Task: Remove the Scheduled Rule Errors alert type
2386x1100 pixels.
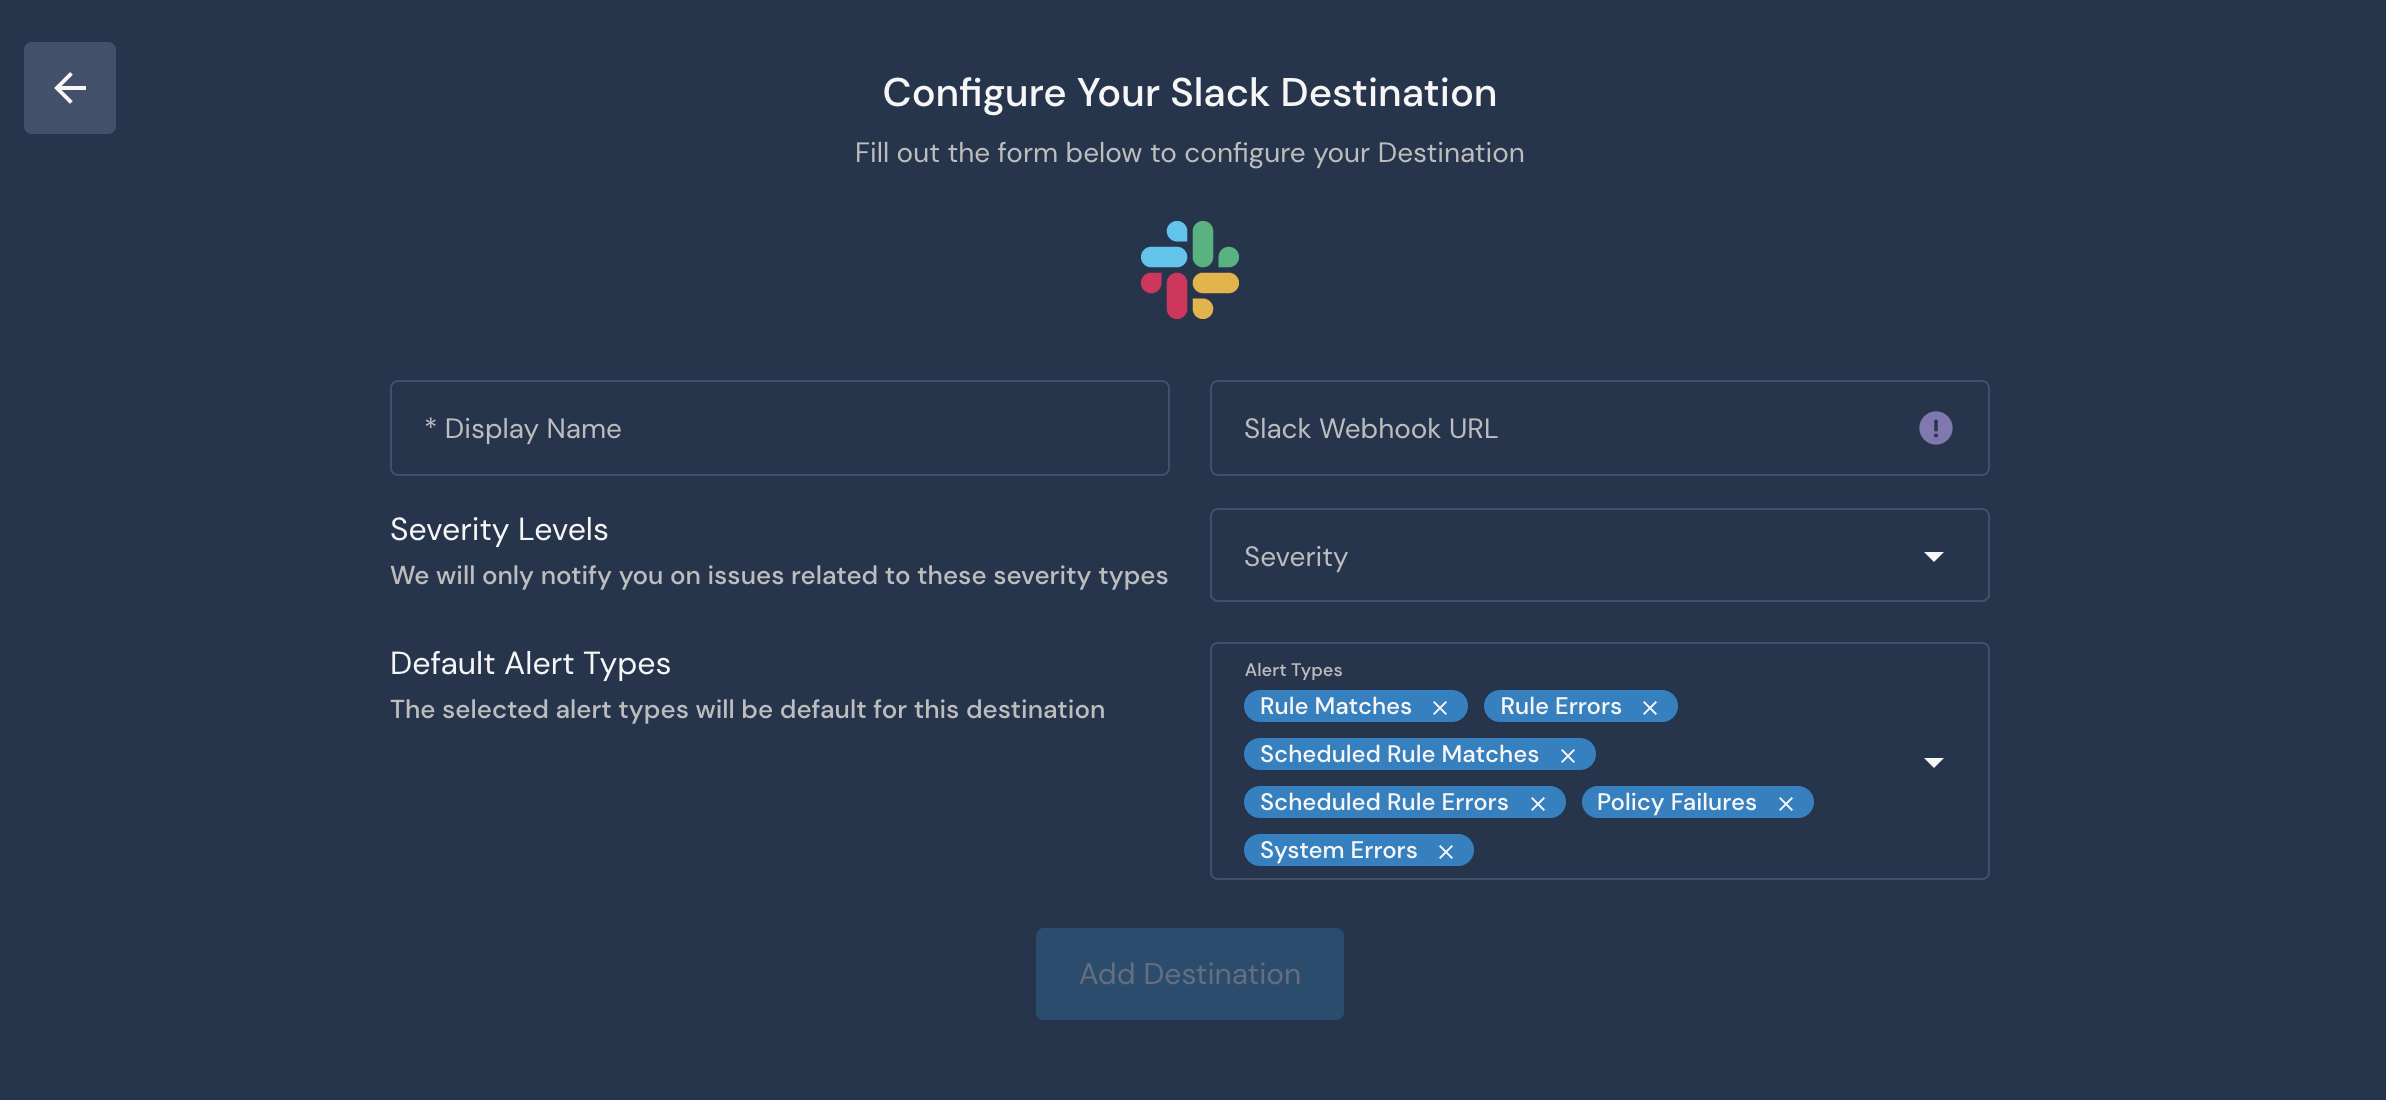Action: point(1539,802)
